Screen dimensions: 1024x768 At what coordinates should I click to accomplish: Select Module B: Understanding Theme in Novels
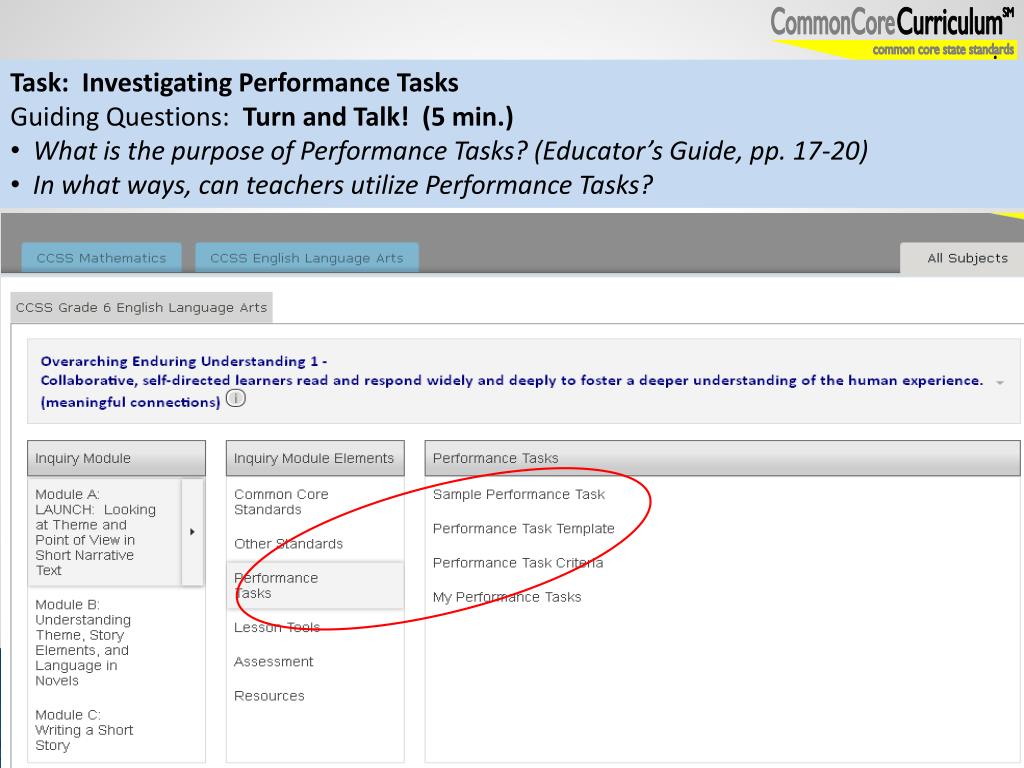pos(83,643)
